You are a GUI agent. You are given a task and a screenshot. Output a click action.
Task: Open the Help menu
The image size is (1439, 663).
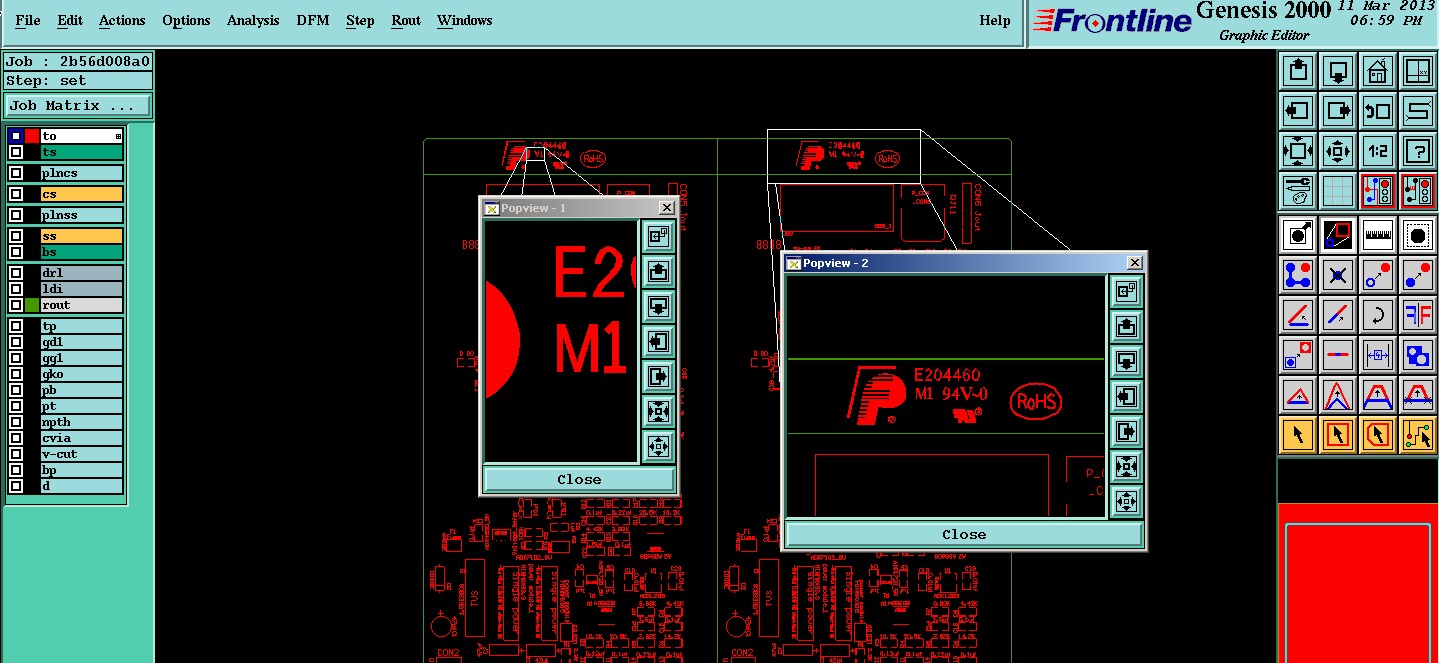click(995, 20)
